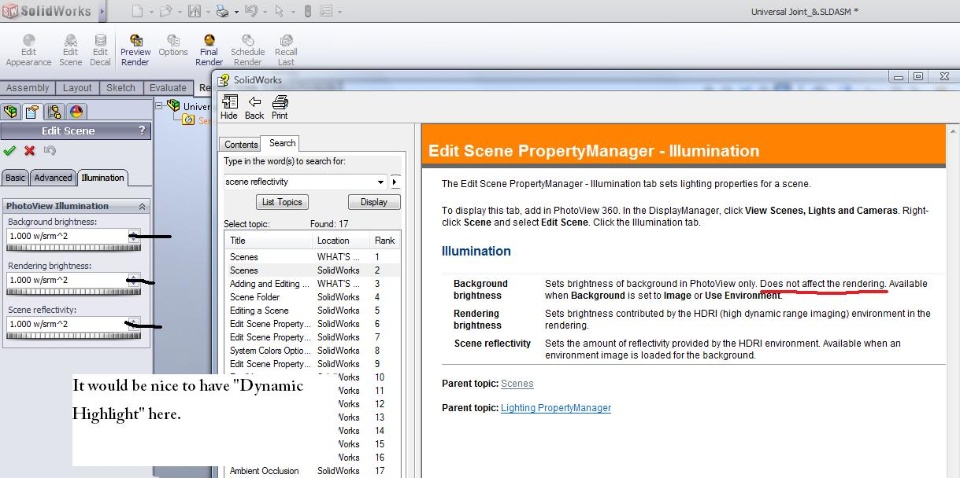The width and height of the screenshot is (960, 478).
Task: Accept Edit Scene with green checkmark
Action: [x=9, y=151]
